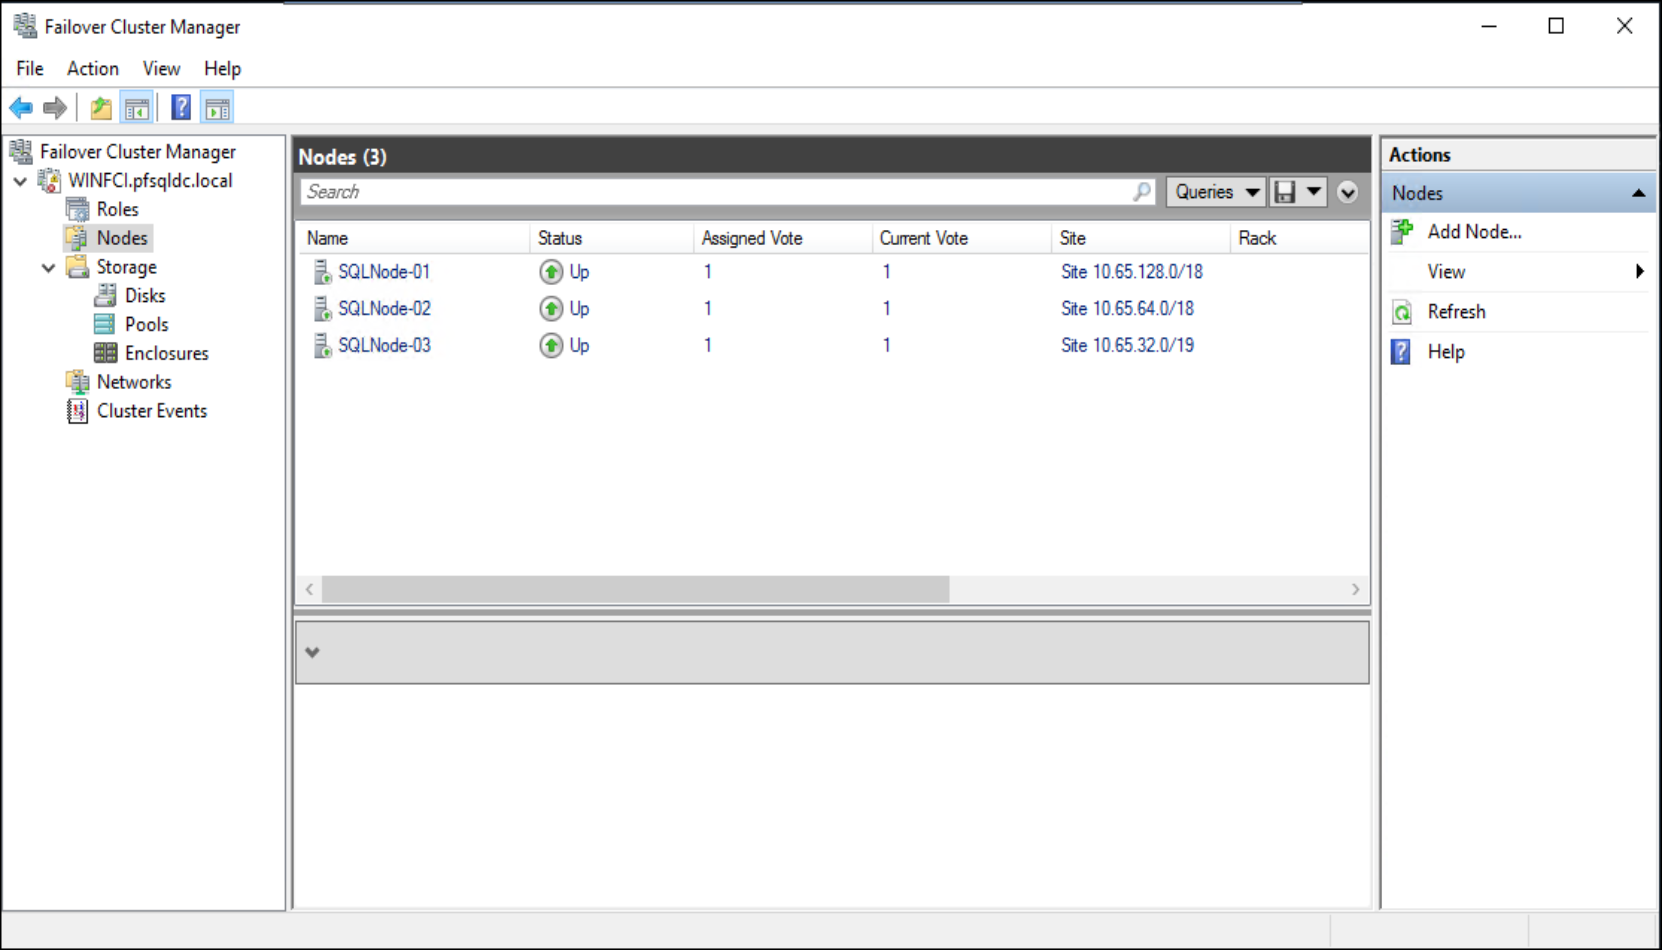
Task: Open the save query dropdown arrow
Action: pyautogui.click(x=1314, y=192)
